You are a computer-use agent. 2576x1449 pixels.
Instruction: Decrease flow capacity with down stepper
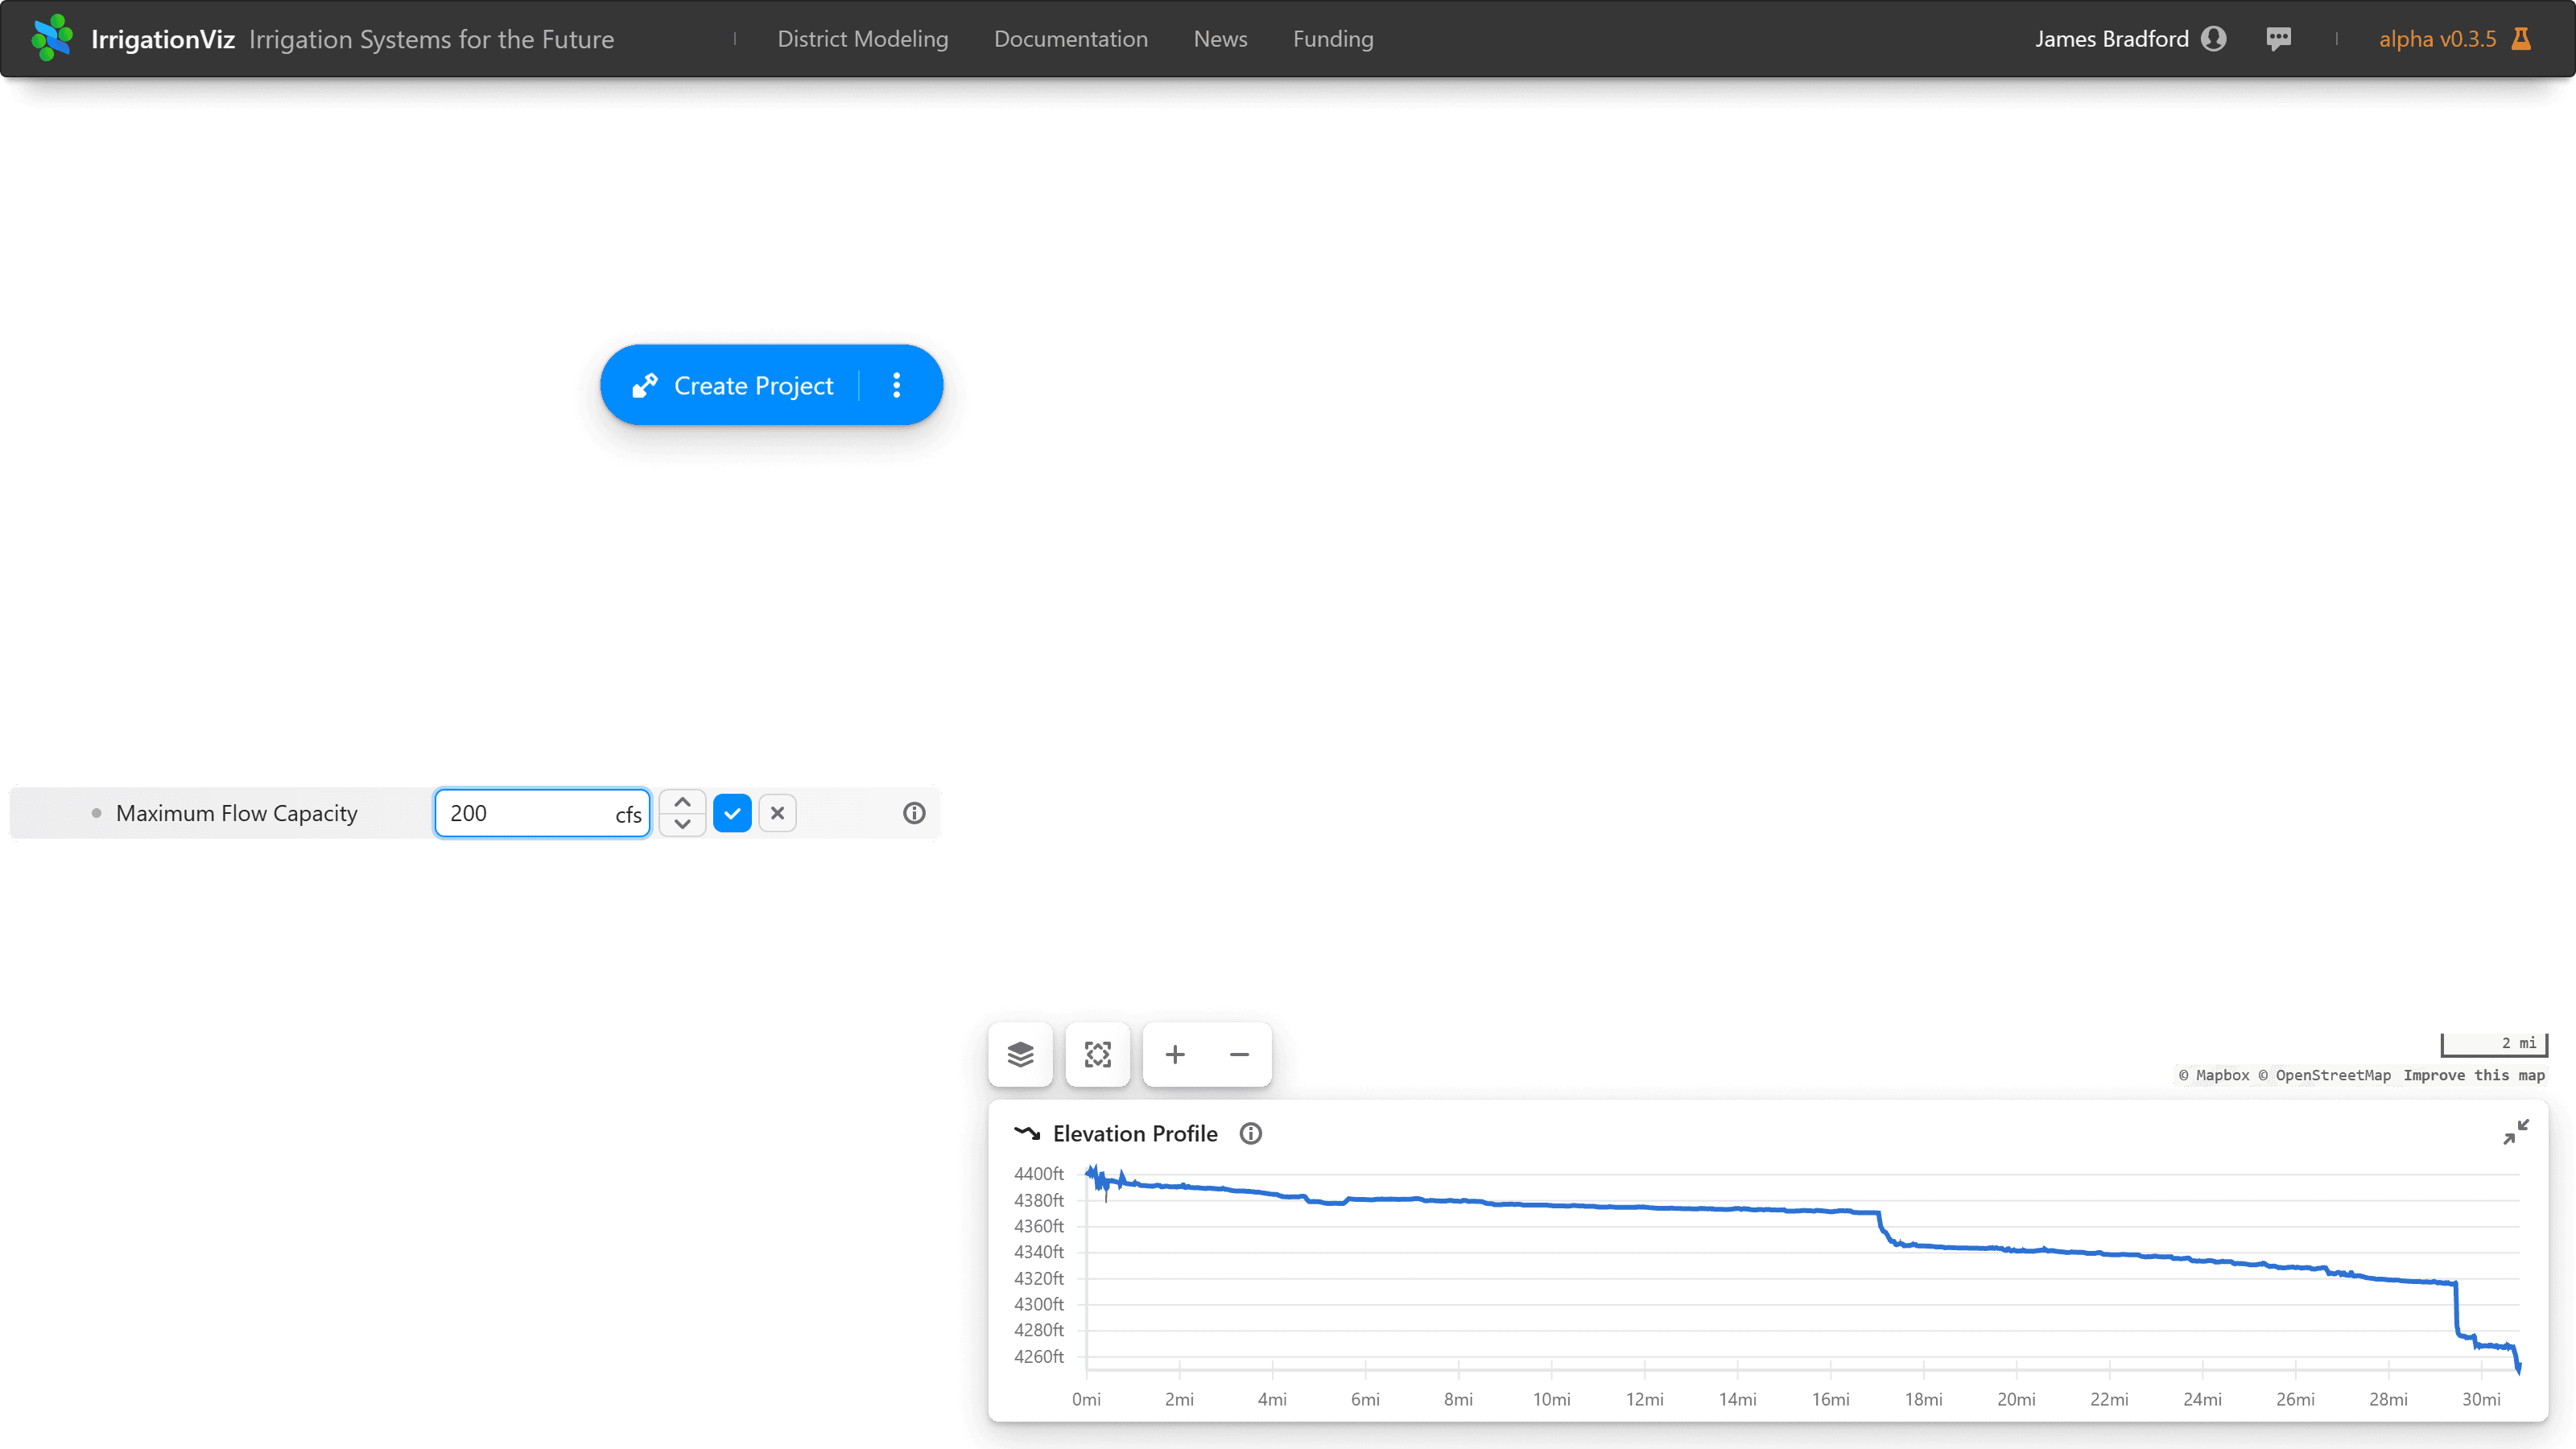[x=682, y=824]
